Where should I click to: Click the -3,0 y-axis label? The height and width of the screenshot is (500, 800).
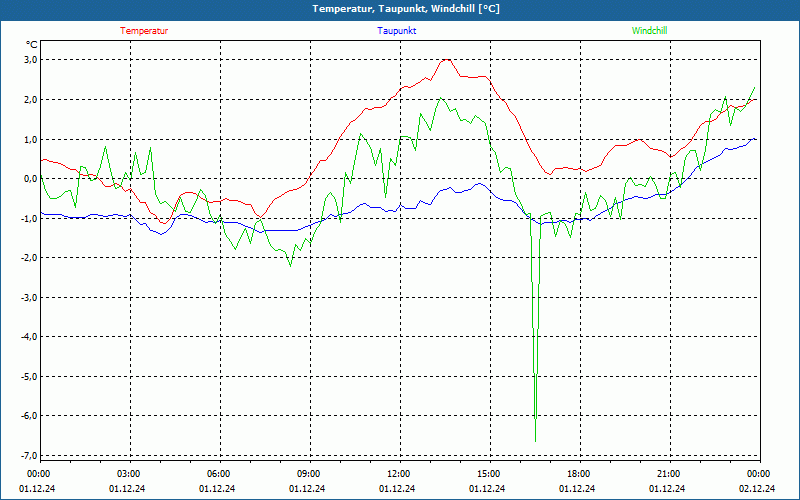coord(30,297)
